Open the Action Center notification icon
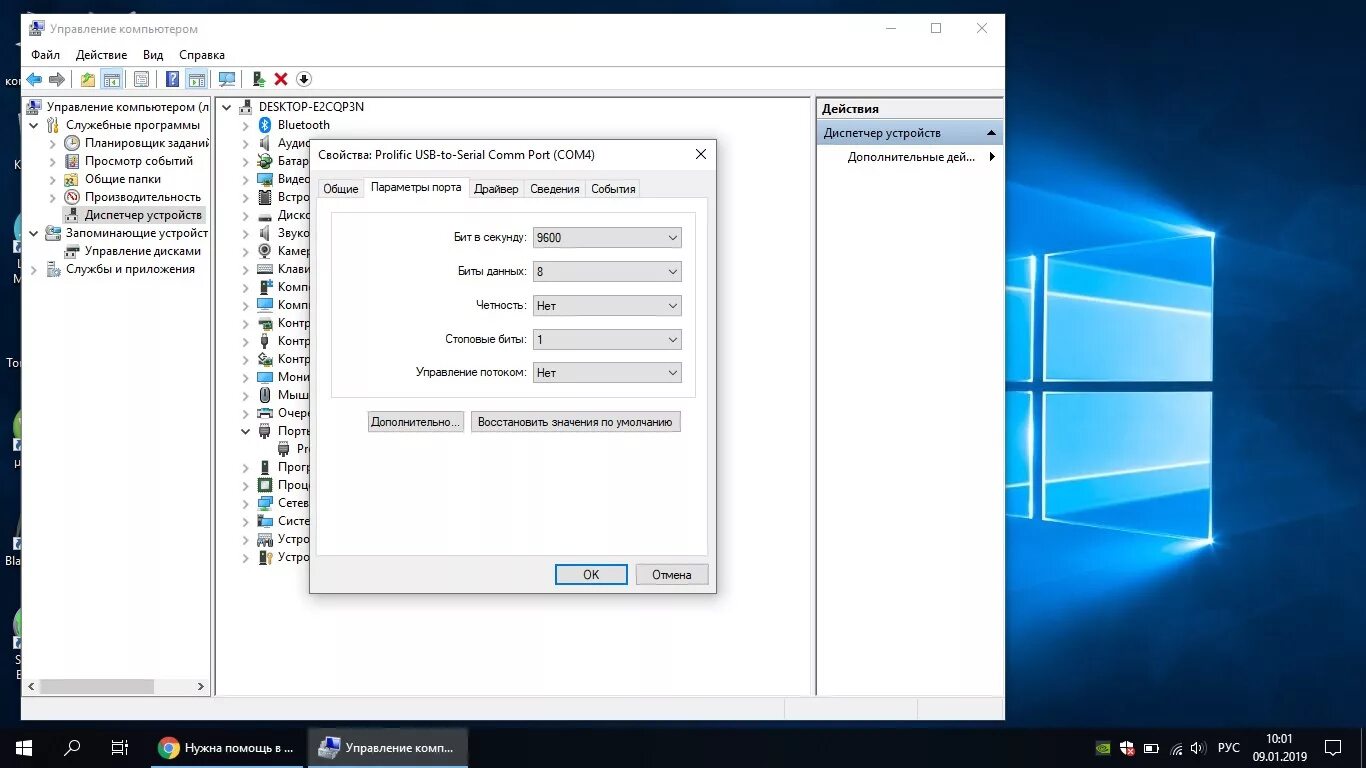This screenshot has width=1366, height=768. [x=1332, y=748]
